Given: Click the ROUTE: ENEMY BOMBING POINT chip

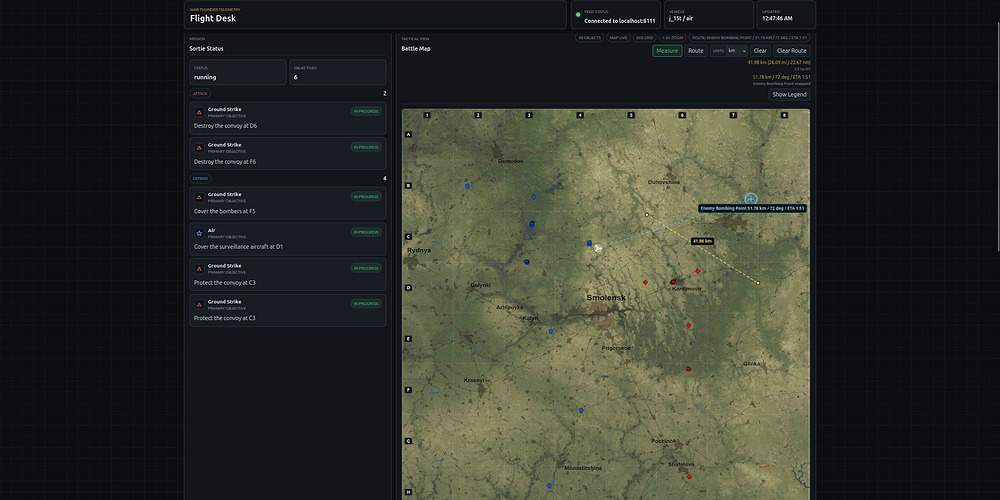Looking at the screenshot, I should [750, 38].
